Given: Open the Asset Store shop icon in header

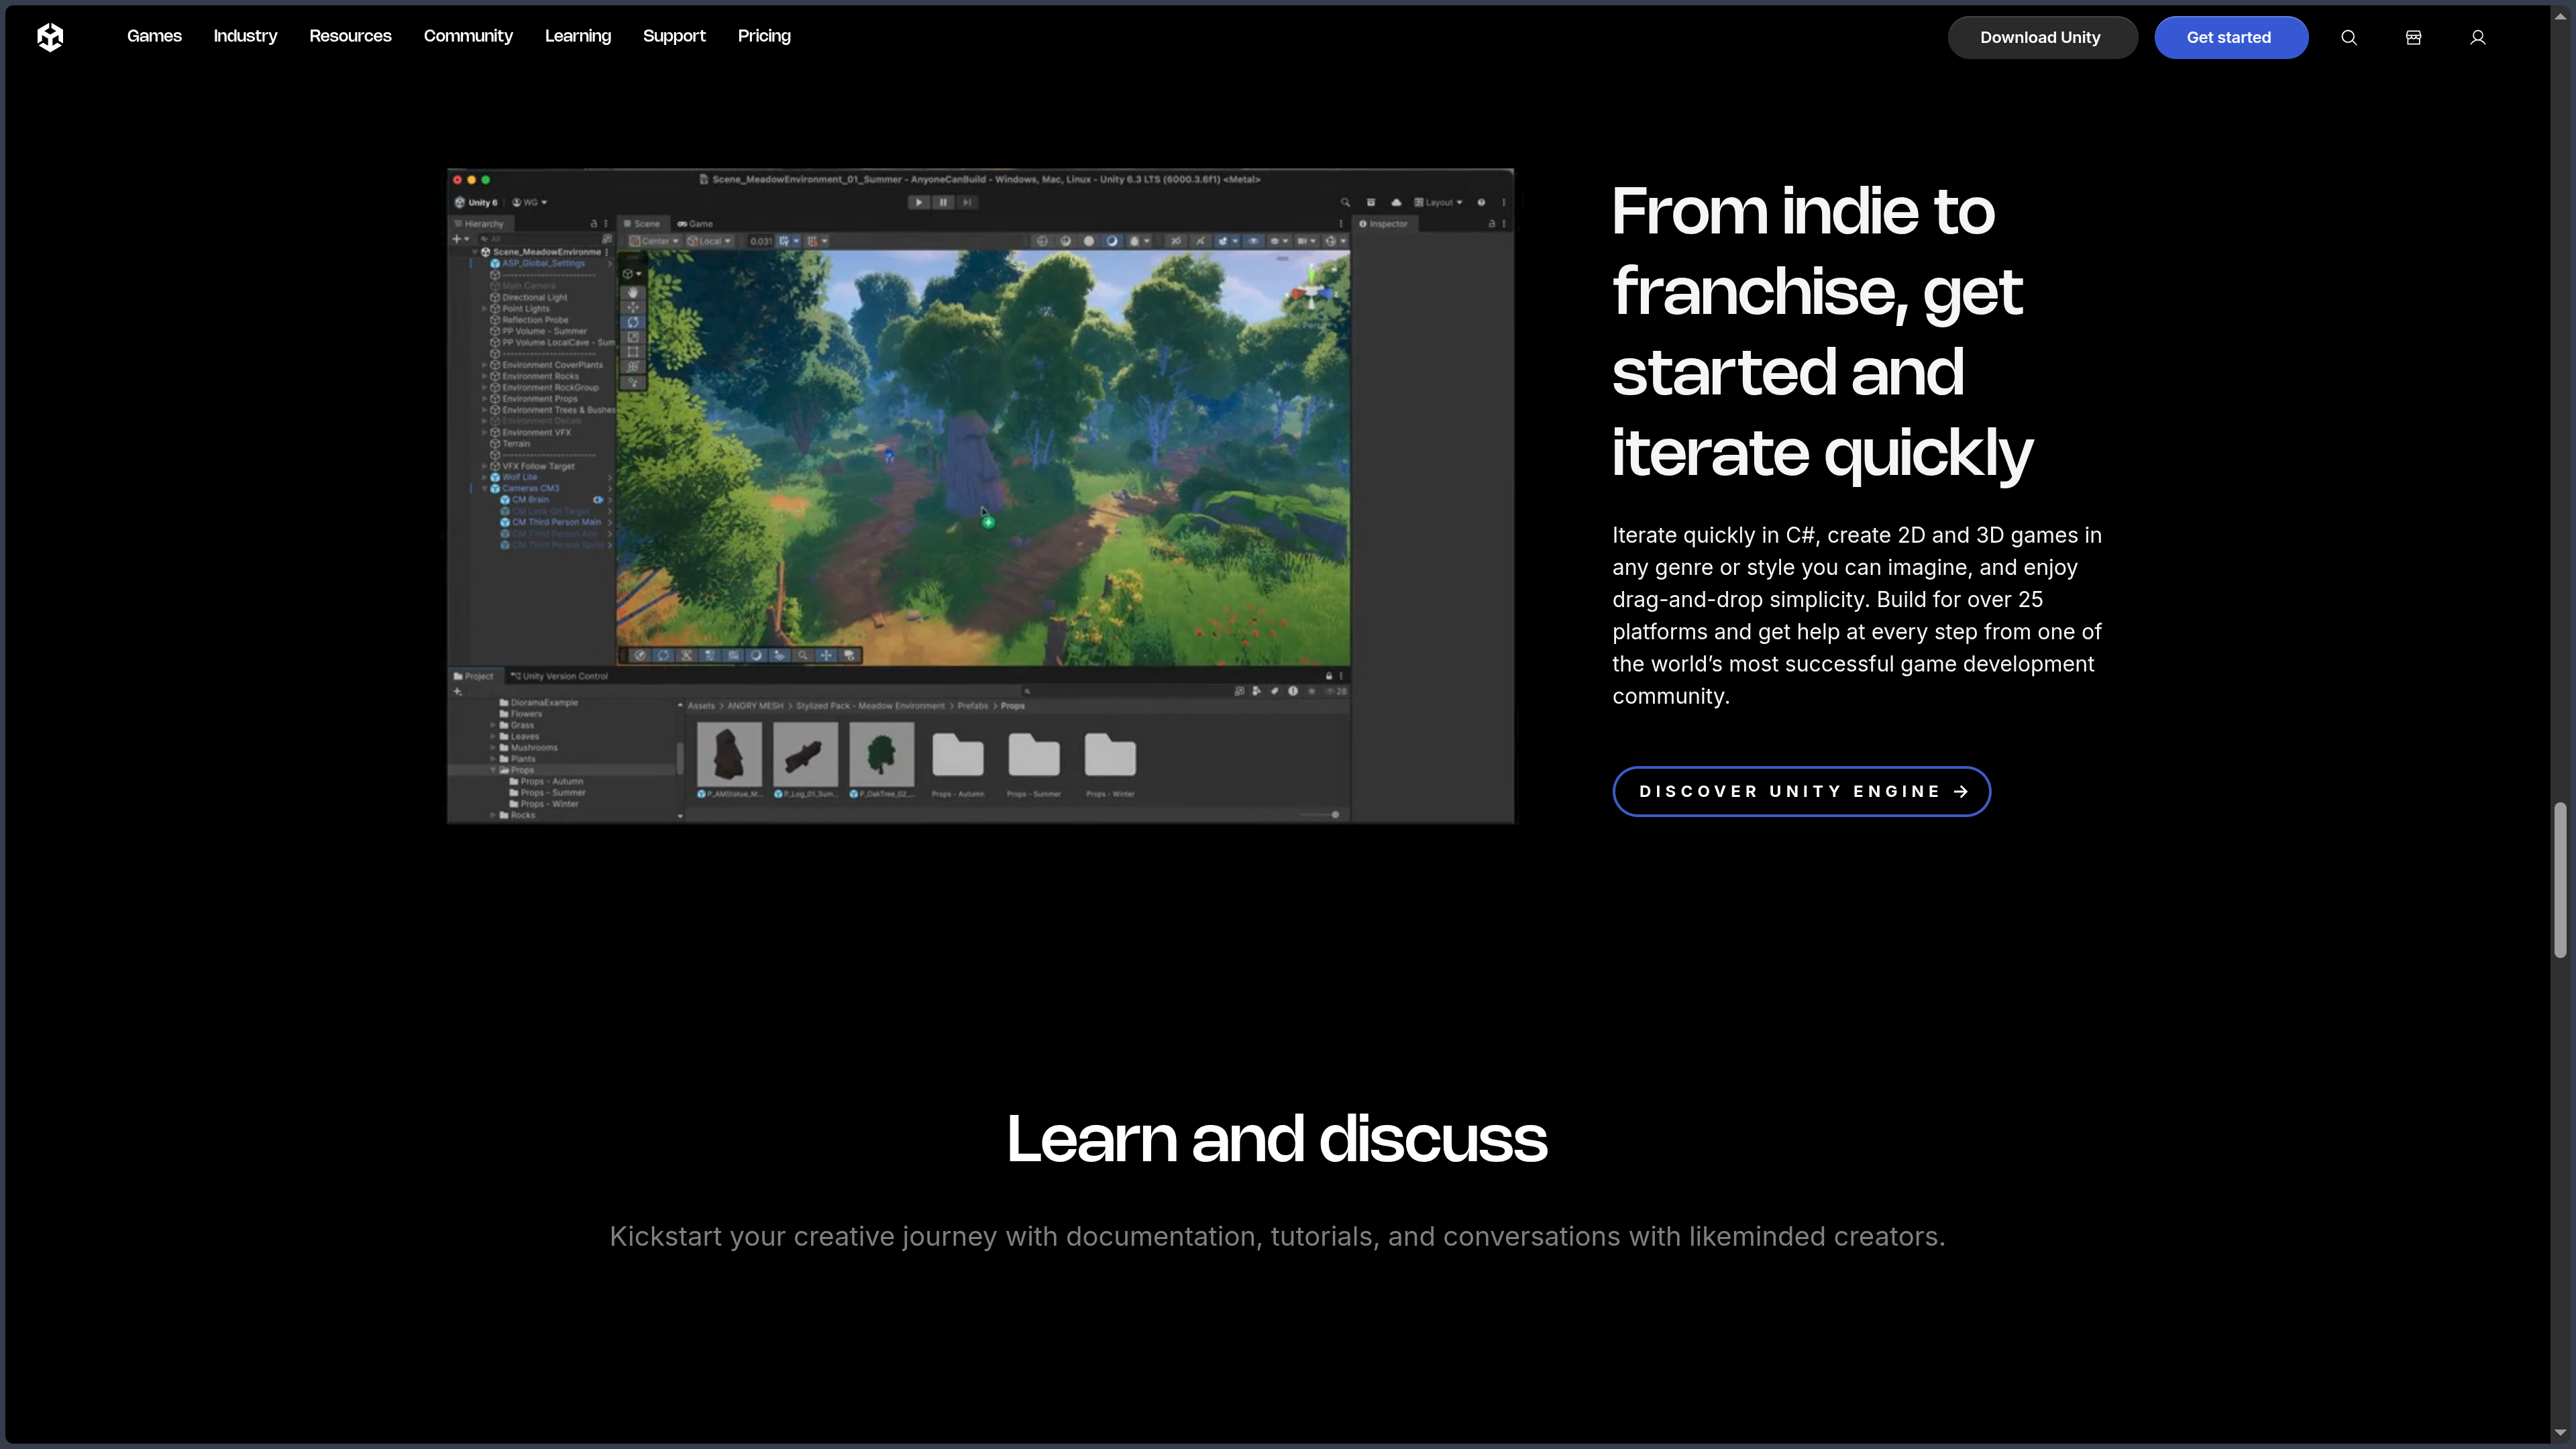Looking at the screenshot, I should pos(2413,38).
